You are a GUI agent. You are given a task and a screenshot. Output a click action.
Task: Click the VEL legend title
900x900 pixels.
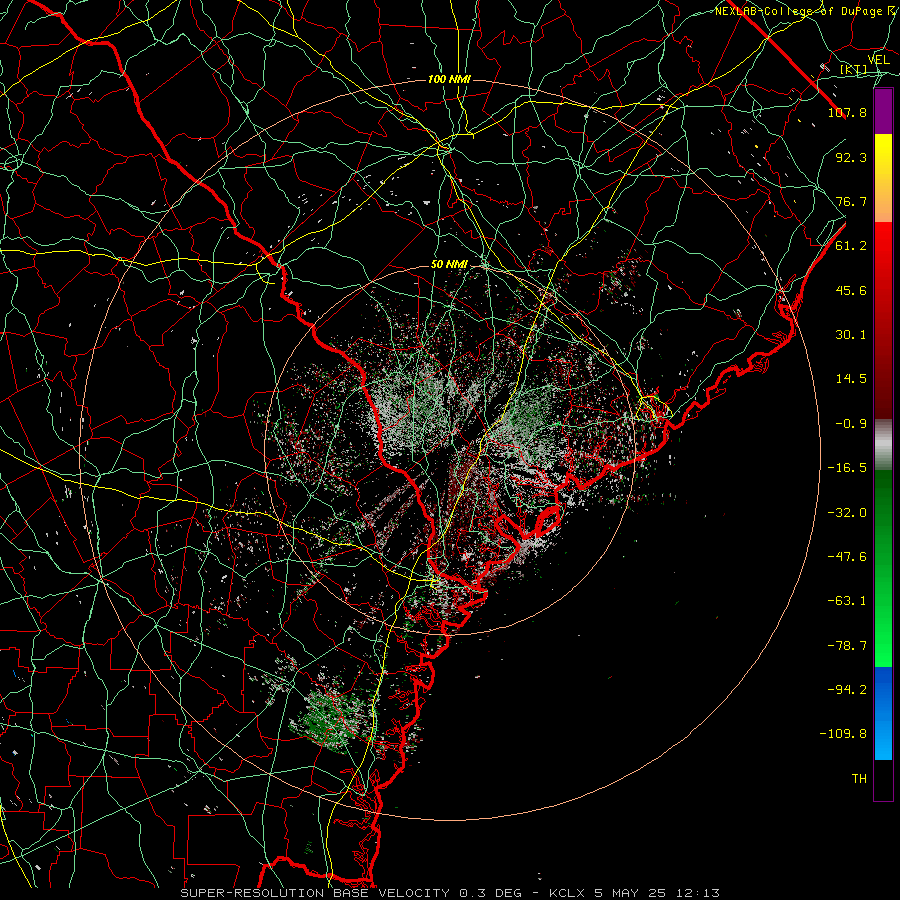click(x=878, y=59)
